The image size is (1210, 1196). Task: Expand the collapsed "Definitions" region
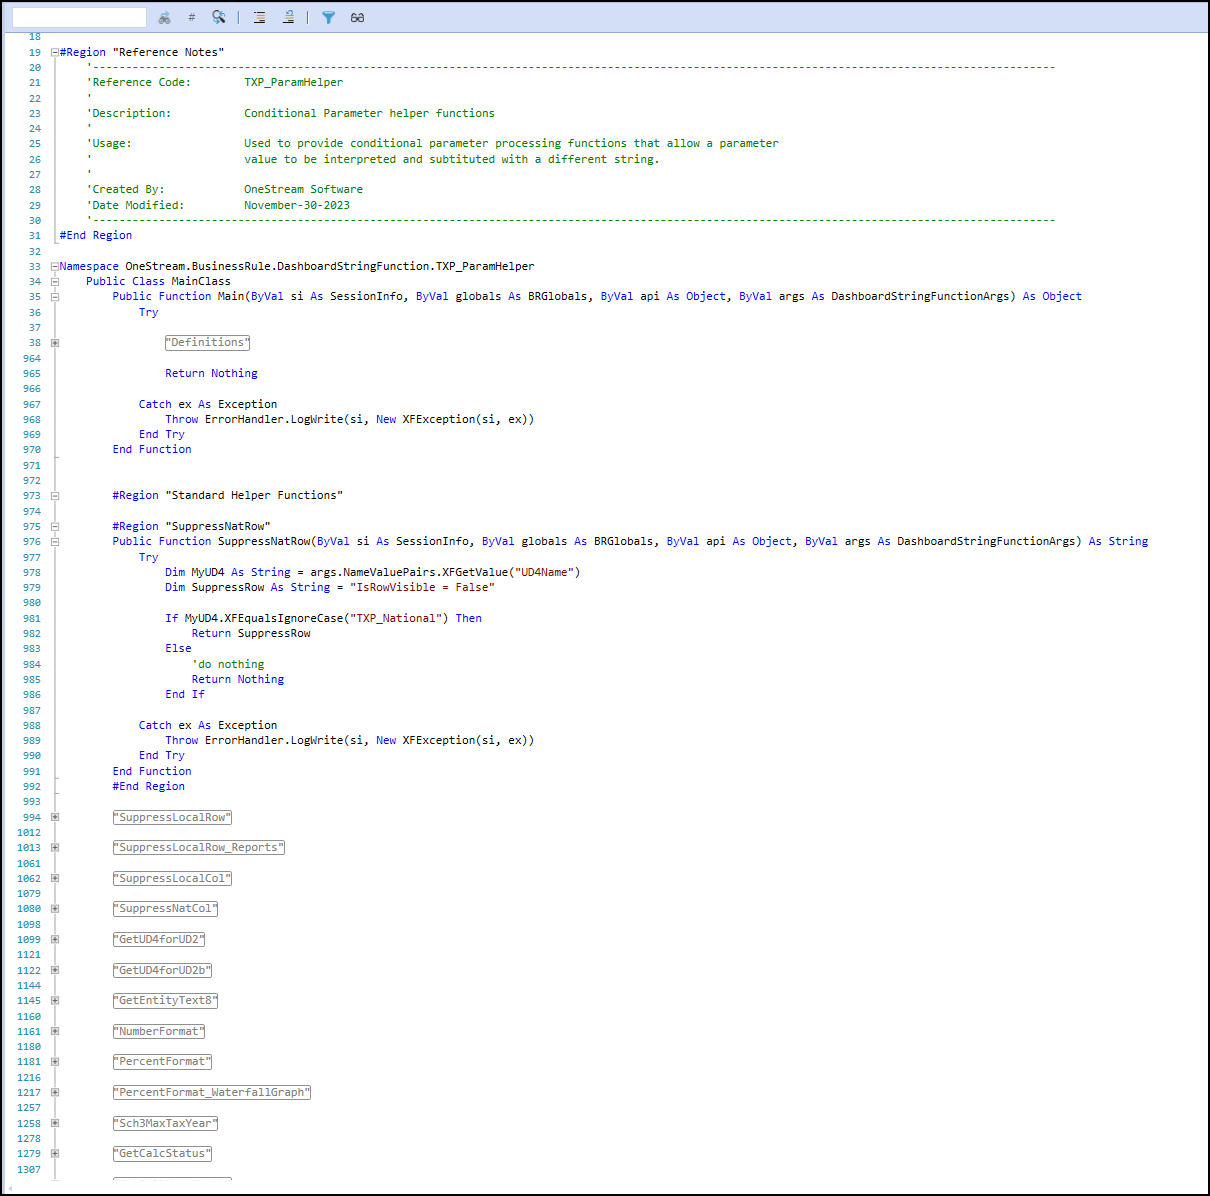point(54,342)
